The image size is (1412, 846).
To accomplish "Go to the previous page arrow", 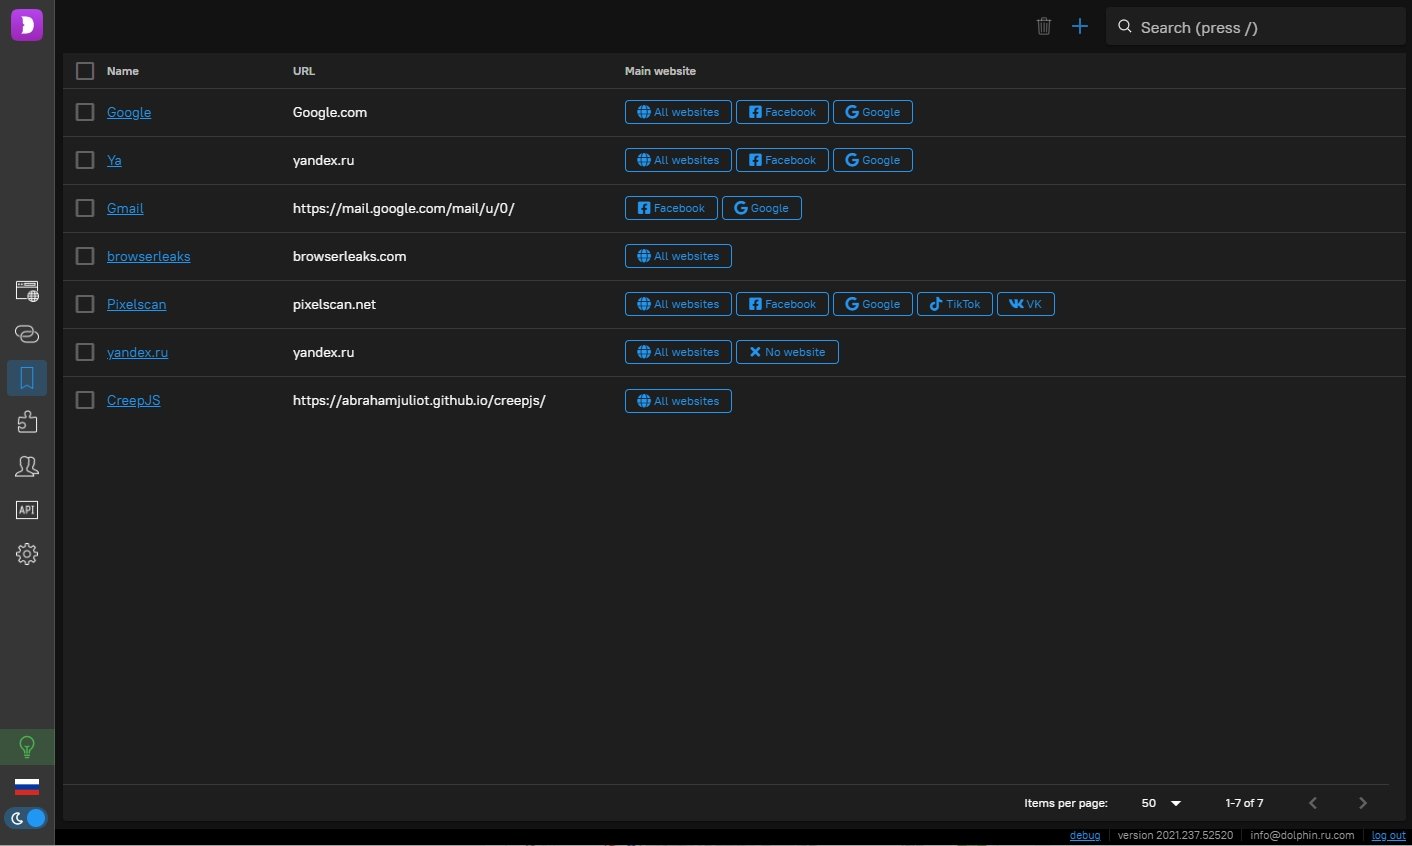I will click(x=1313, y=803).
